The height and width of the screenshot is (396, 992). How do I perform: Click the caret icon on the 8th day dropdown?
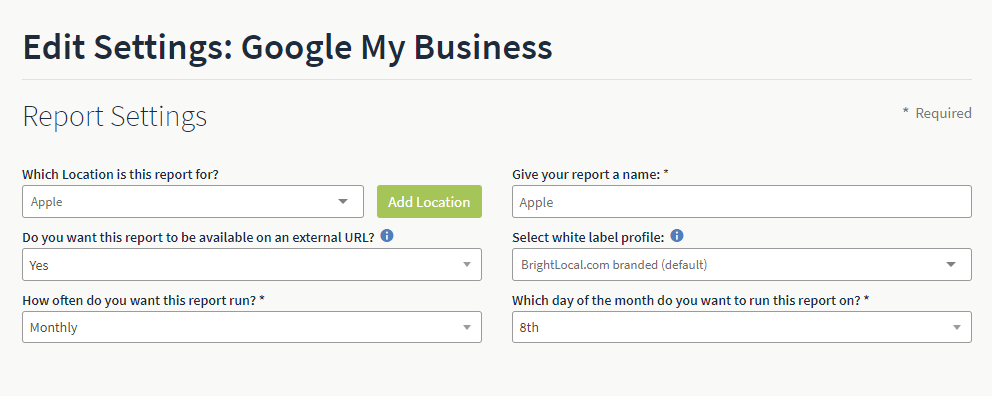point(957,327)
